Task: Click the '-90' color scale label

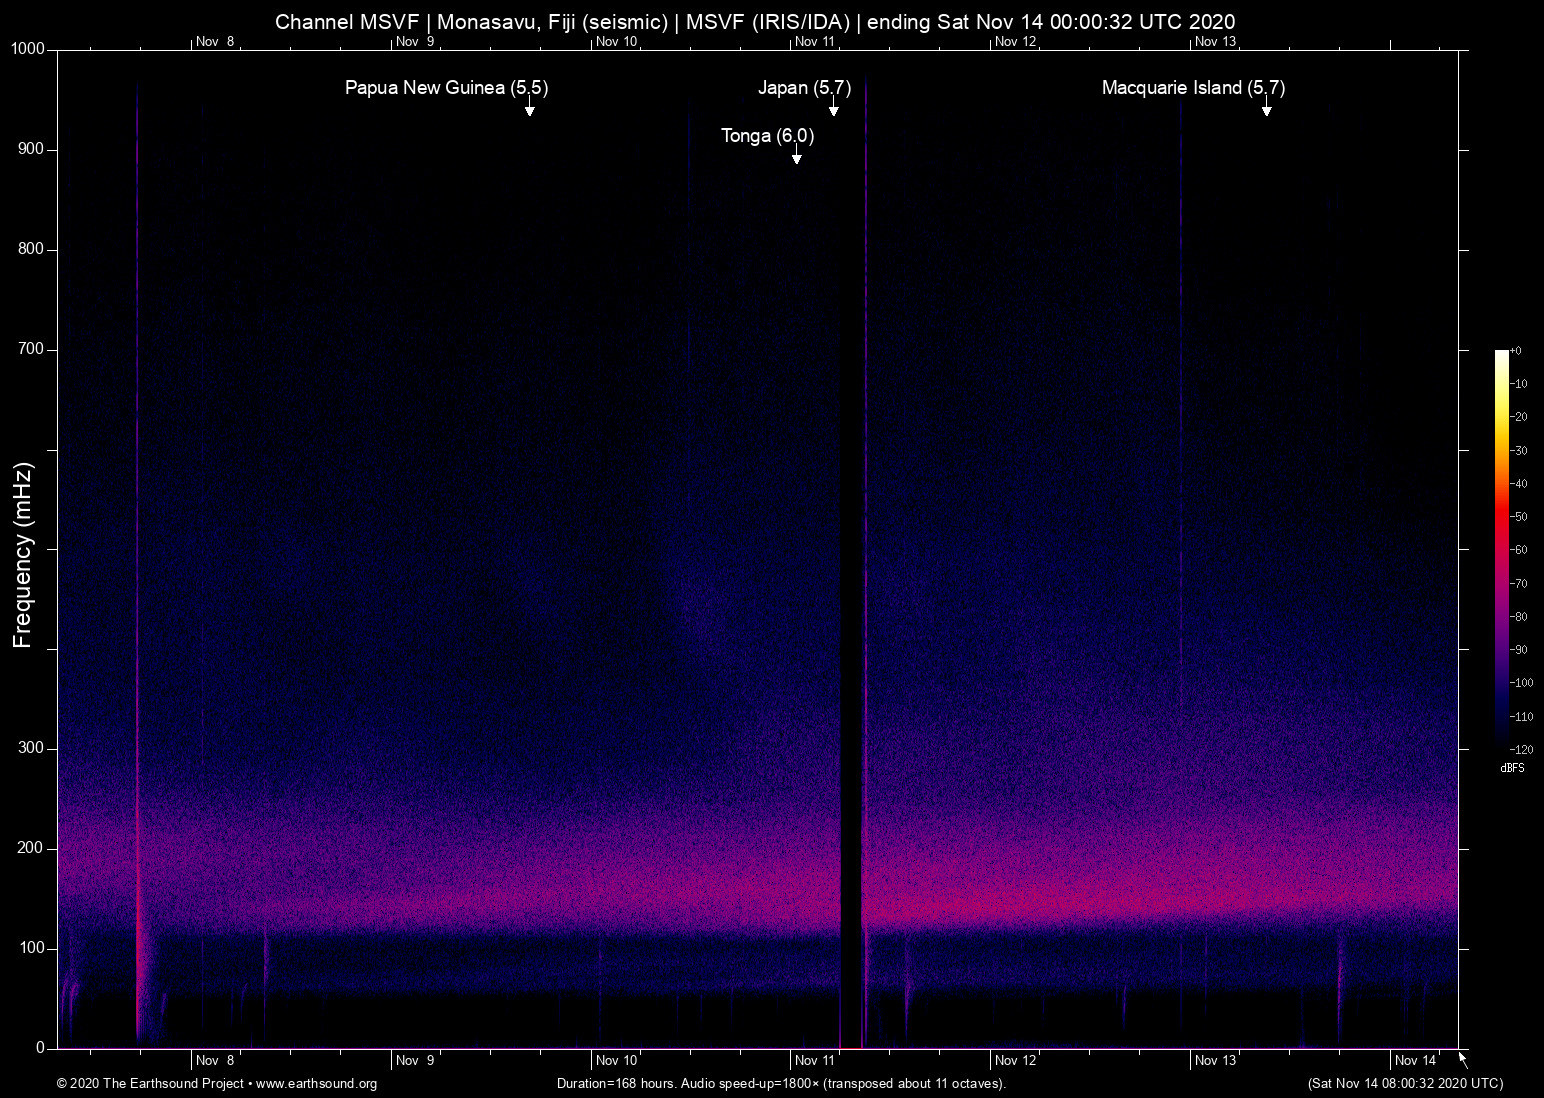Action: coord(1518,650)
